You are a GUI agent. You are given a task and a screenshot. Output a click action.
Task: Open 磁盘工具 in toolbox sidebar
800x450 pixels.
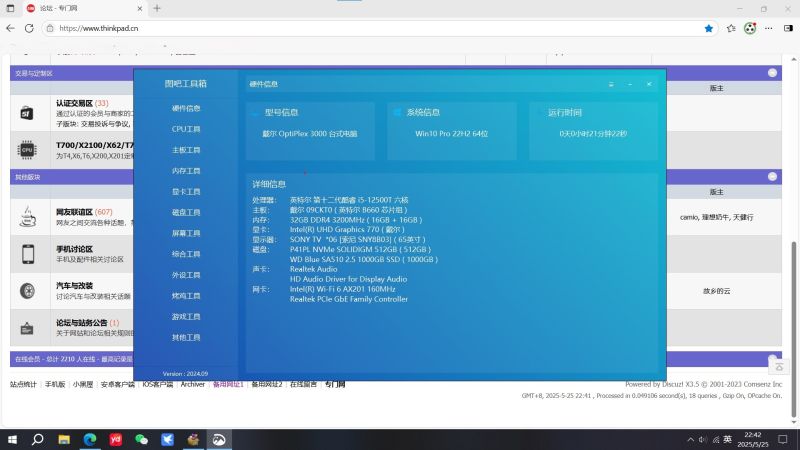click(x=186, y=212)
